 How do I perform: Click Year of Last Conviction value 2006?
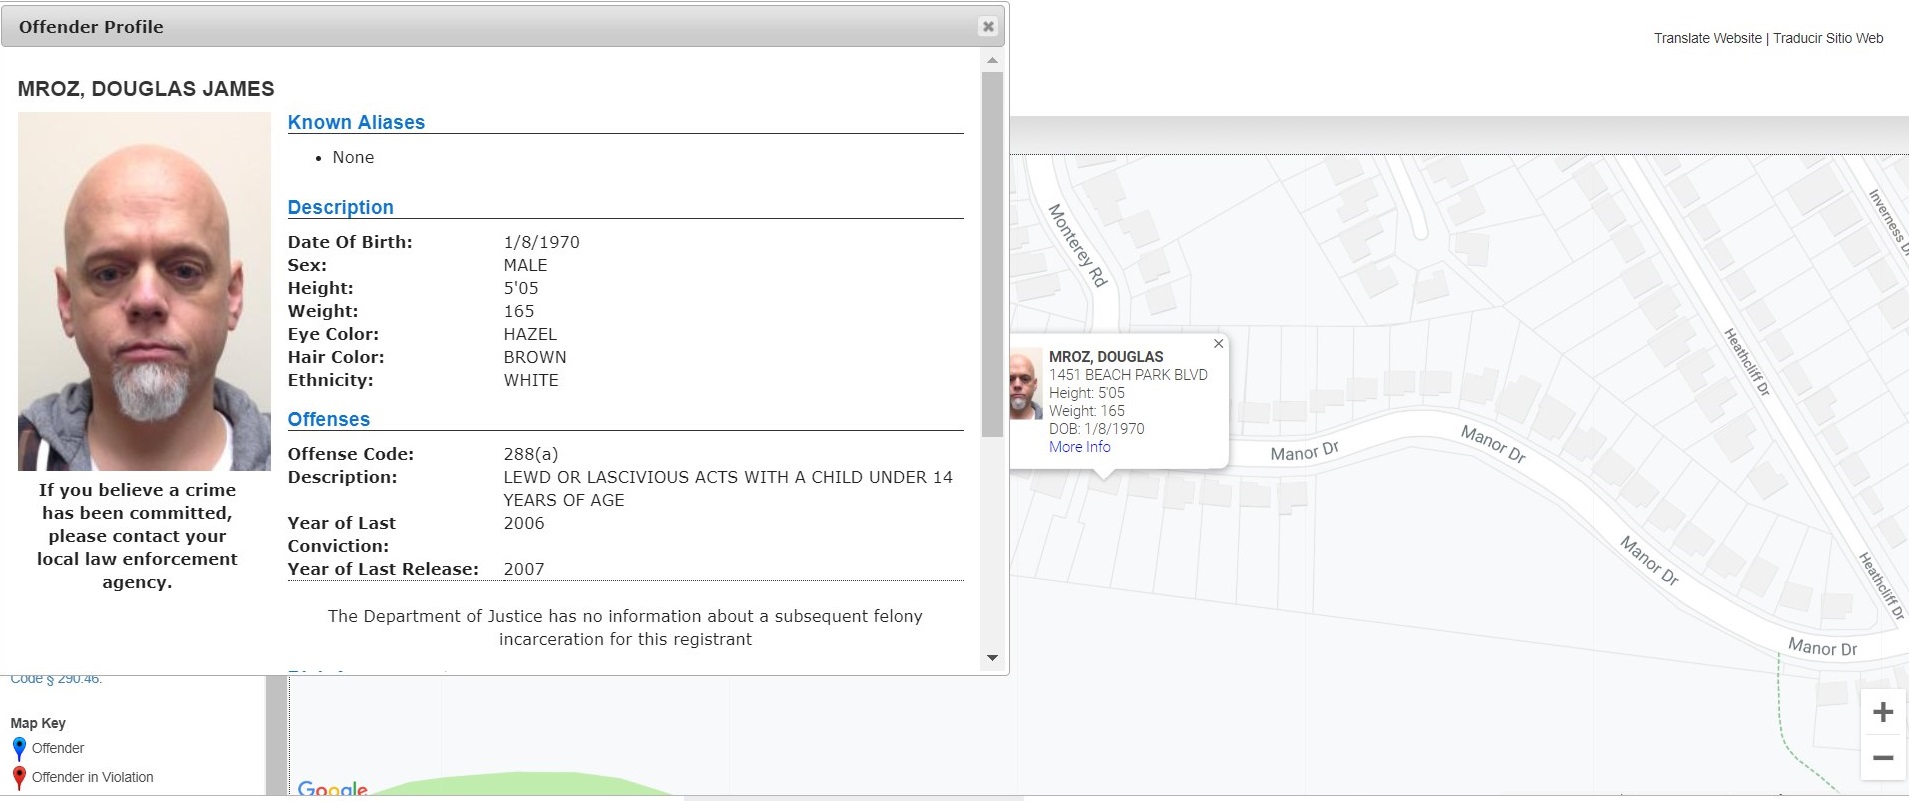coord(524,523)
